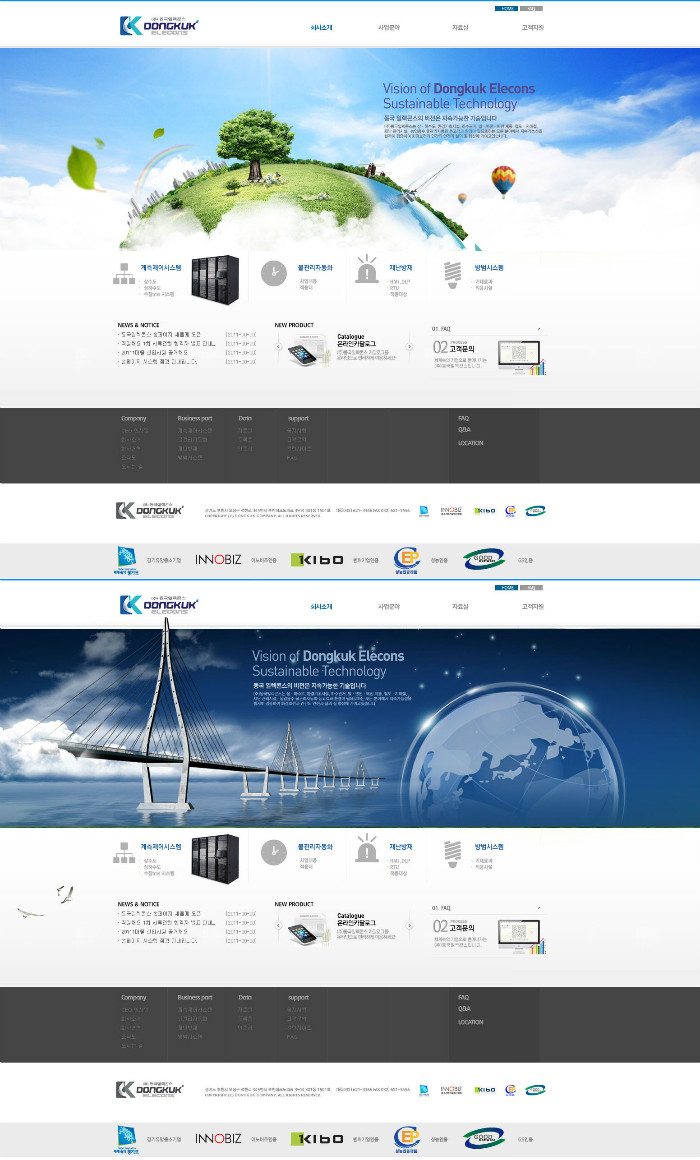Viewport: 700px width, 1160px height.
Task: Click the spiral light bulb icon under the bridge banner
Action: coord(453,854)
